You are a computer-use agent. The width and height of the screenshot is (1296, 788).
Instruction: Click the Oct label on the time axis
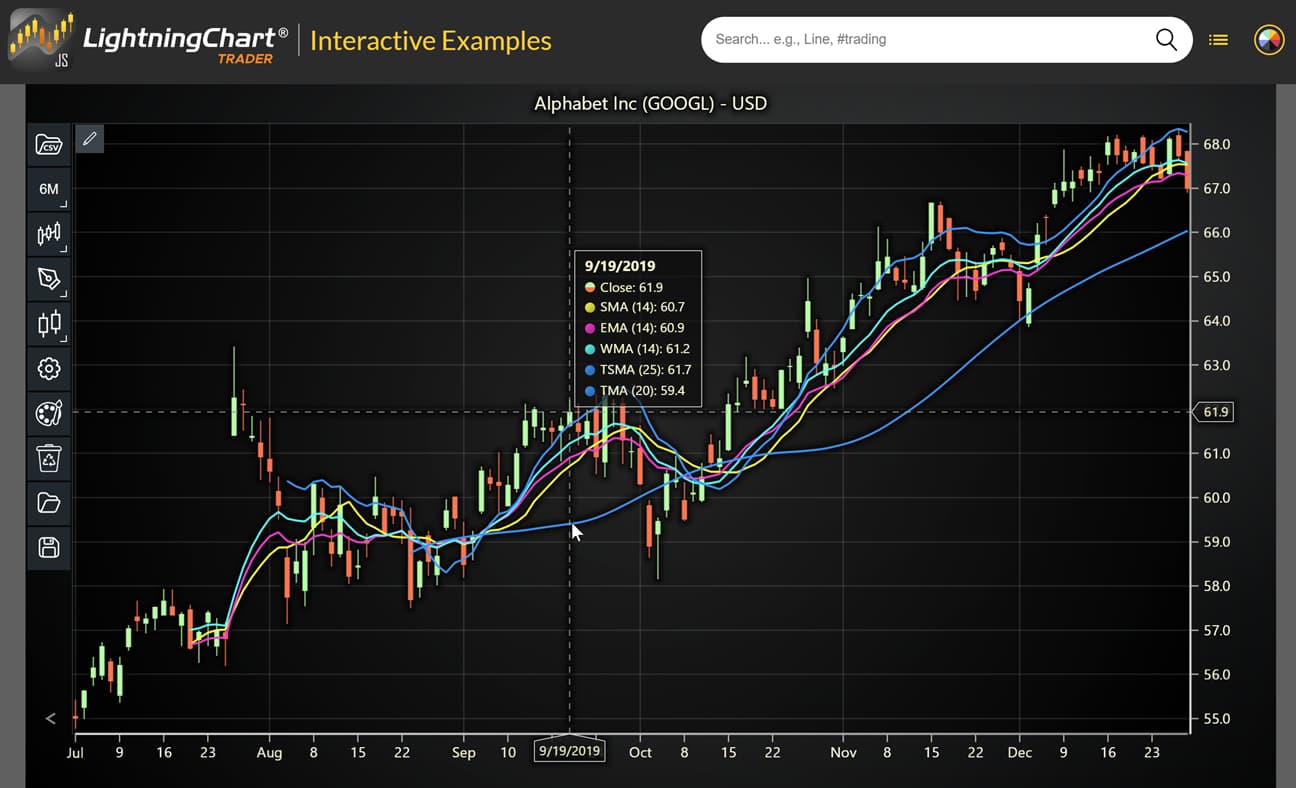pyautogui.click(x=640, y=752)
